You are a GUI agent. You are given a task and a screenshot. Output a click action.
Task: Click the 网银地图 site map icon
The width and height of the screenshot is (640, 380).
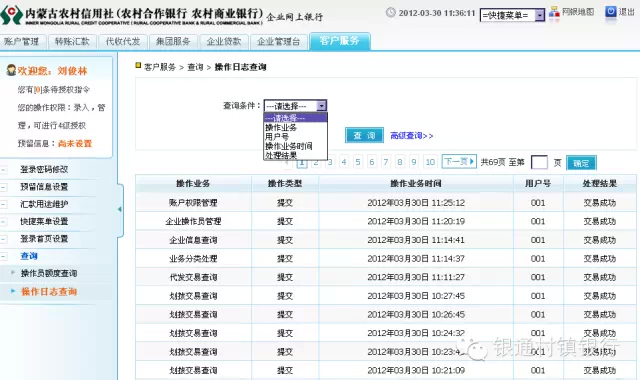(554, 12)
